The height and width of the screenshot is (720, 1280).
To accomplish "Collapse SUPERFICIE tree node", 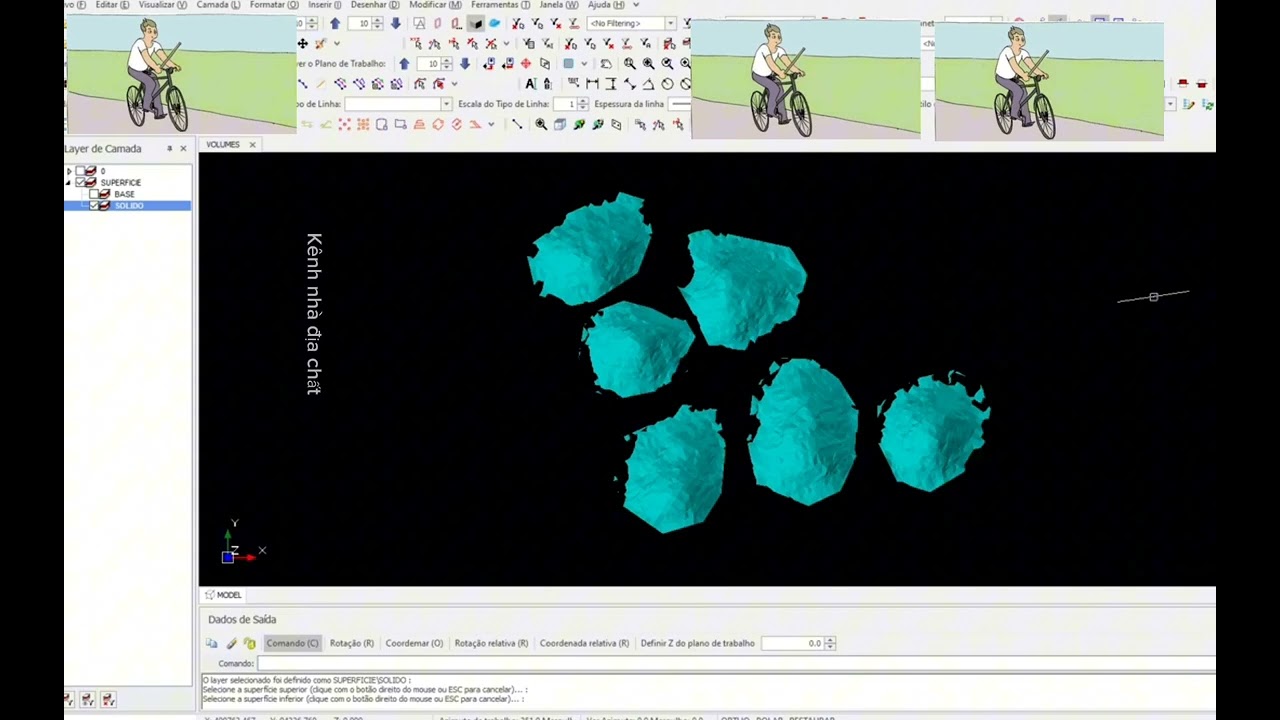I will click(68, 183).
